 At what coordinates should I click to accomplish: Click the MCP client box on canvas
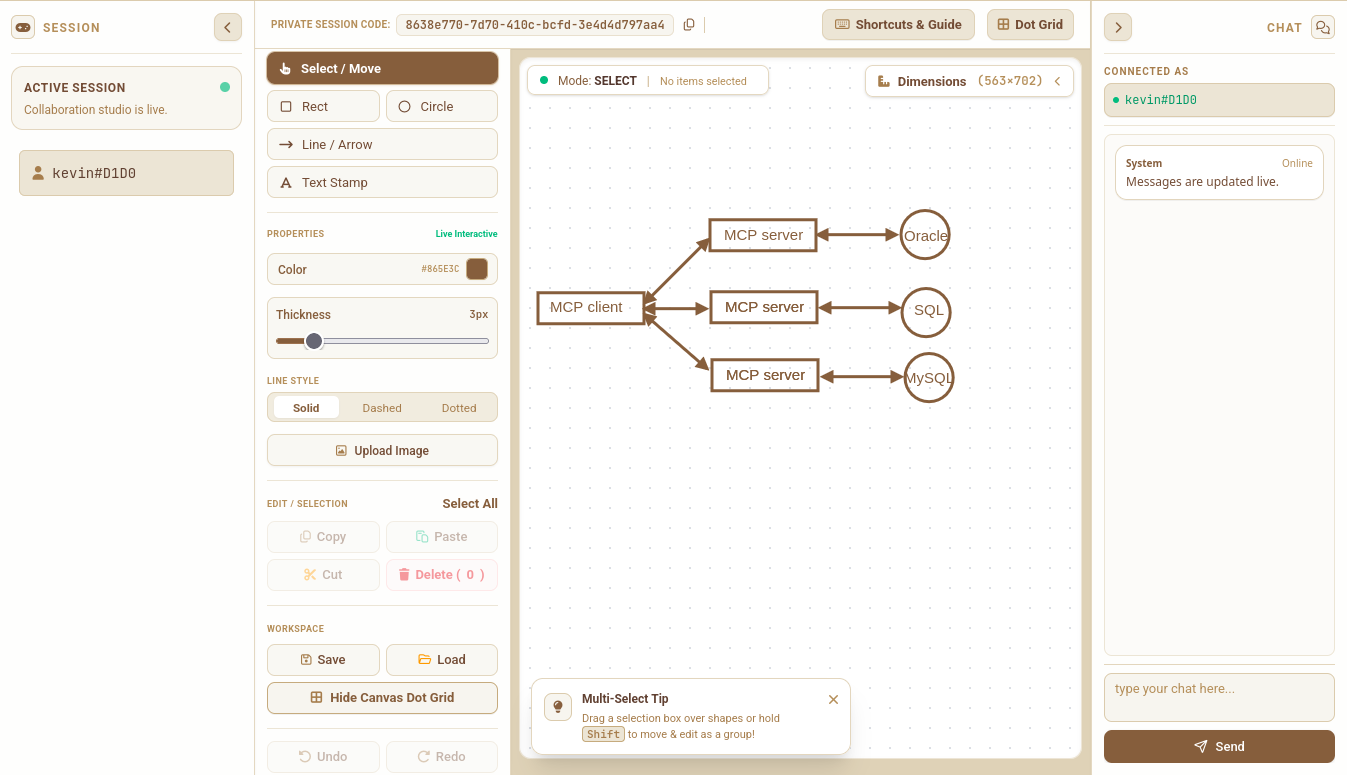click(x=591, y=308)
